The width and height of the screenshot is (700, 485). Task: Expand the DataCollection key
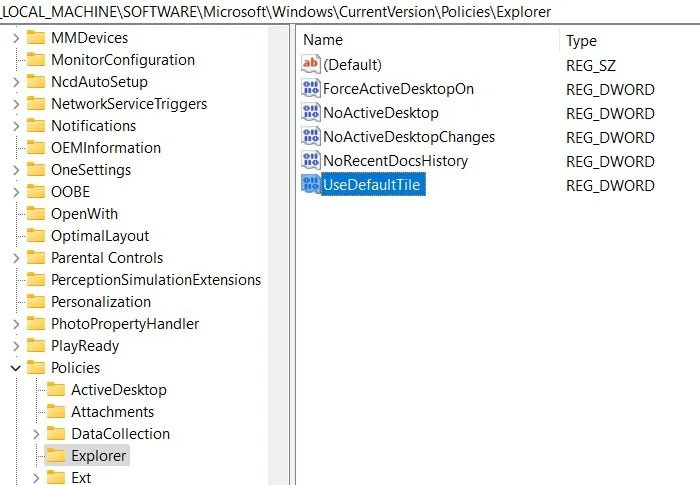tap(36, 434)
